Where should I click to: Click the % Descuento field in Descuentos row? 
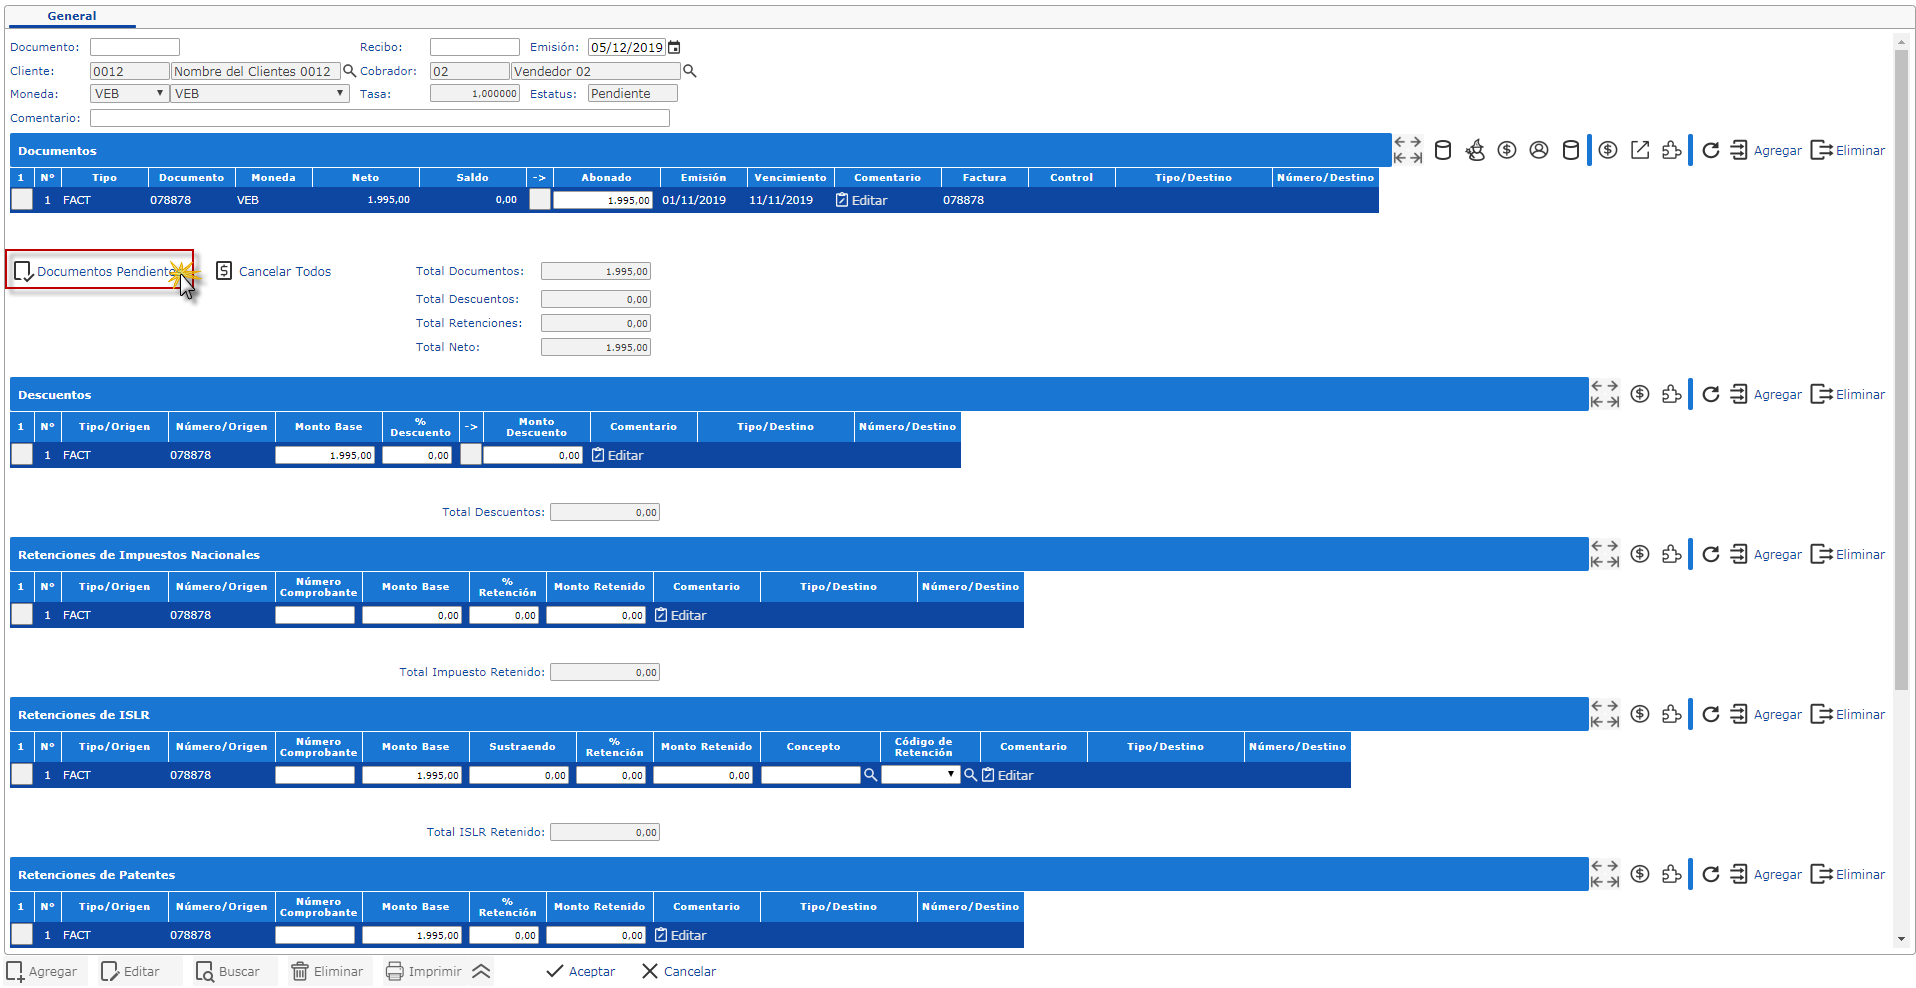[417, 455]
